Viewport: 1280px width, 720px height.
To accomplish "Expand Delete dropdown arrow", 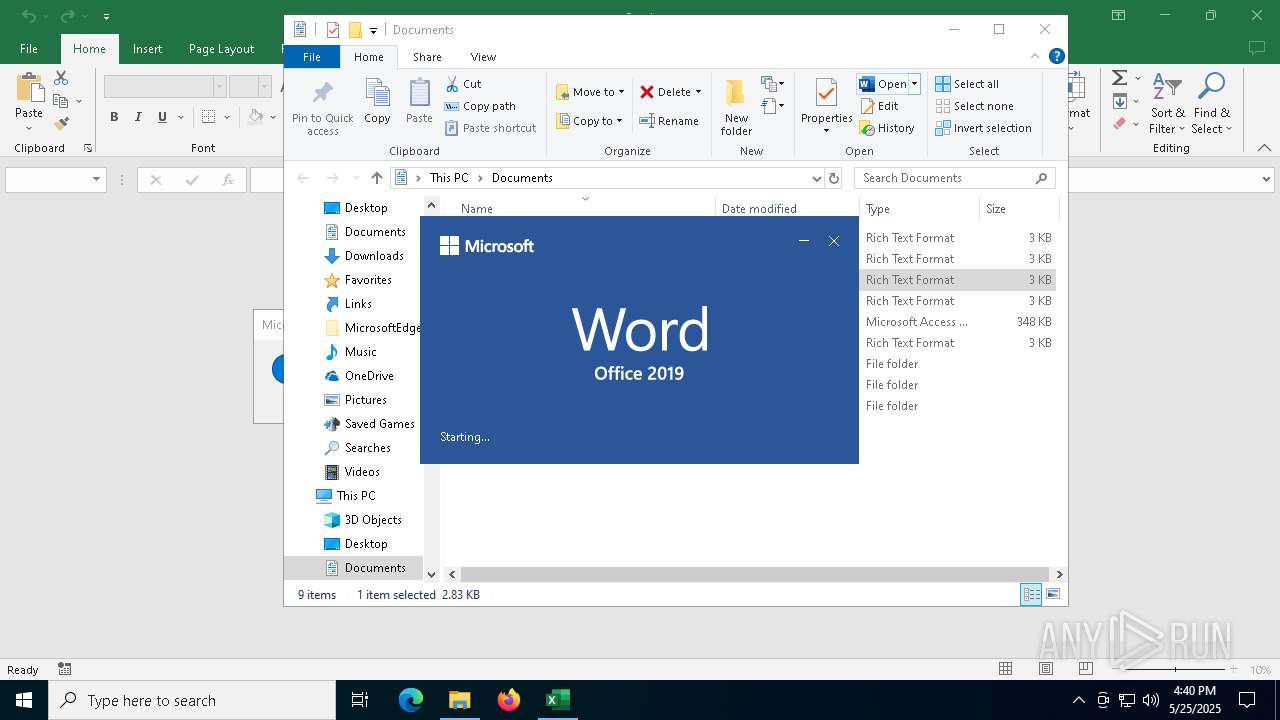I will pos(698,92).
